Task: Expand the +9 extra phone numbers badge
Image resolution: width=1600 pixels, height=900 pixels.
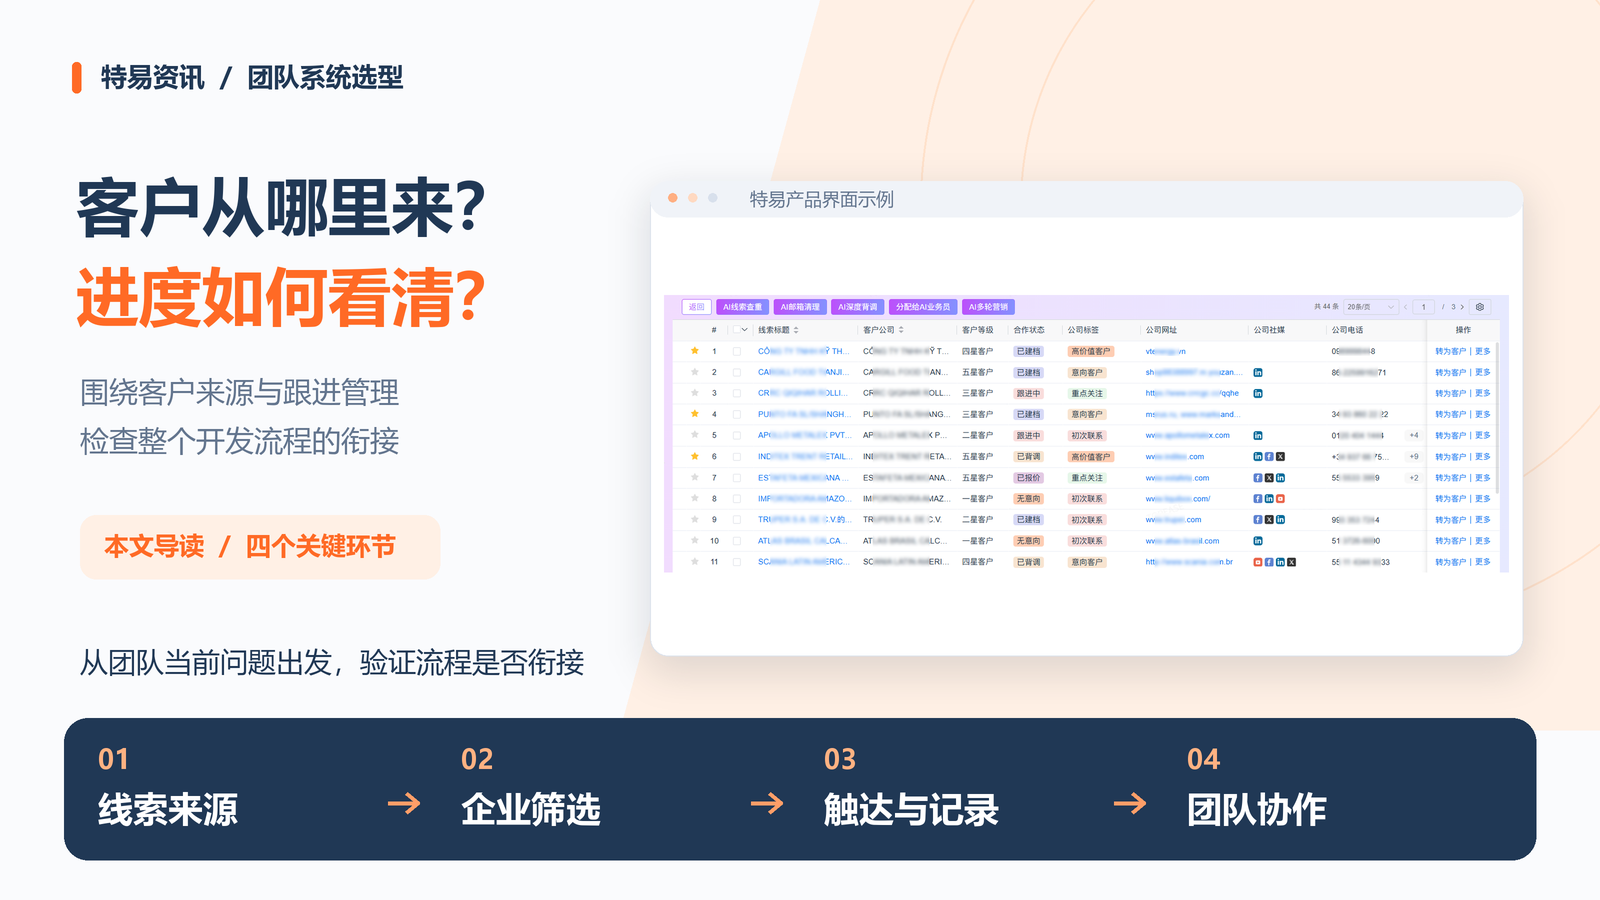Action: [x=1414, y=456]
